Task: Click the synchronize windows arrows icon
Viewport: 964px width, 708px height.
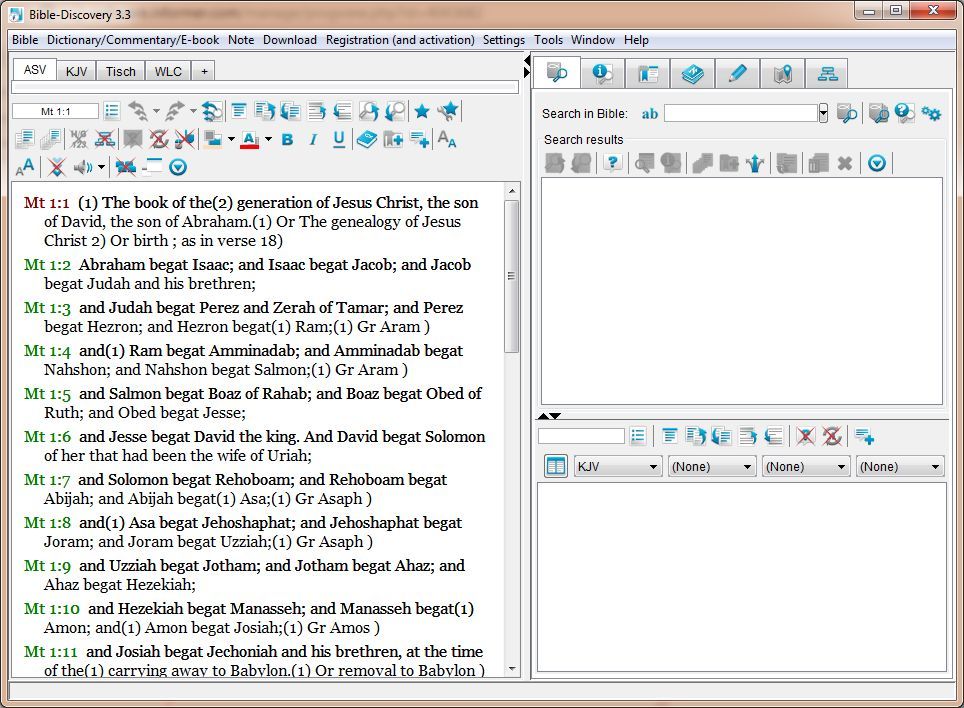Action: [x=211, y=111]
